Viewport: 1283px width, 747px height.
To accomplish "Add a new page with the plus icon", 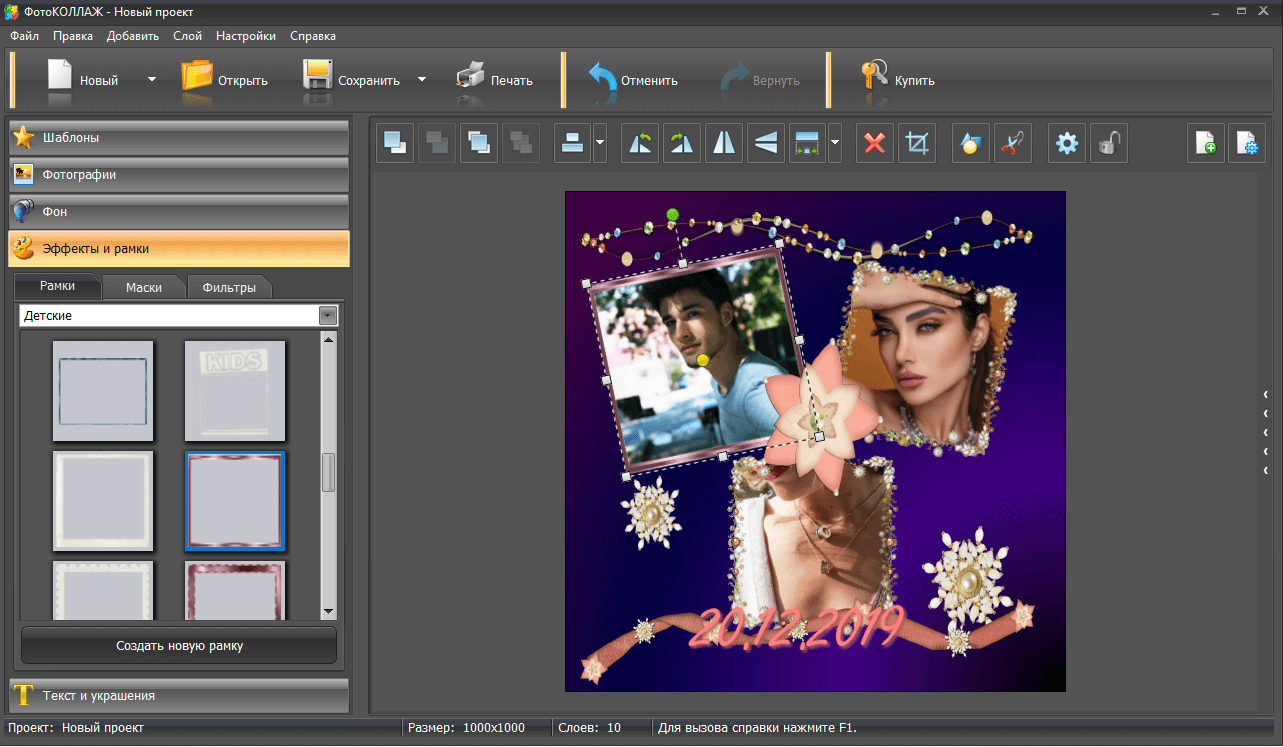I will (1205, 144).
